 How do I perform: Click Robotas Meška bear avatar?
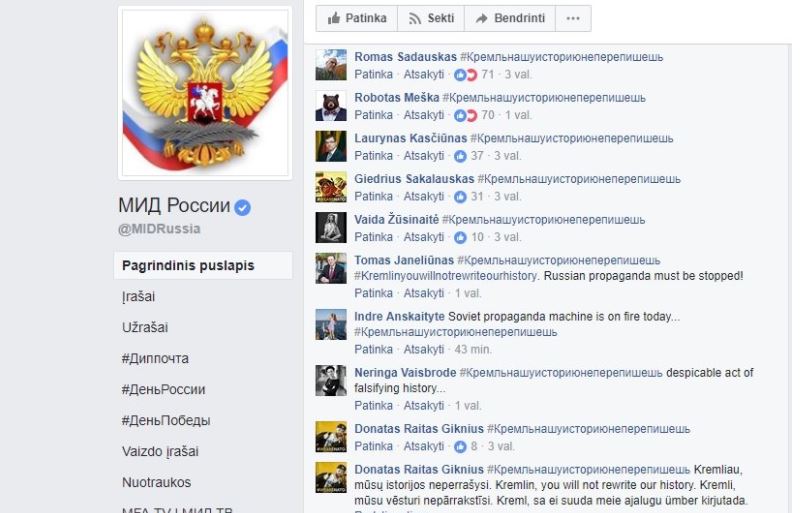pos(331,106)
